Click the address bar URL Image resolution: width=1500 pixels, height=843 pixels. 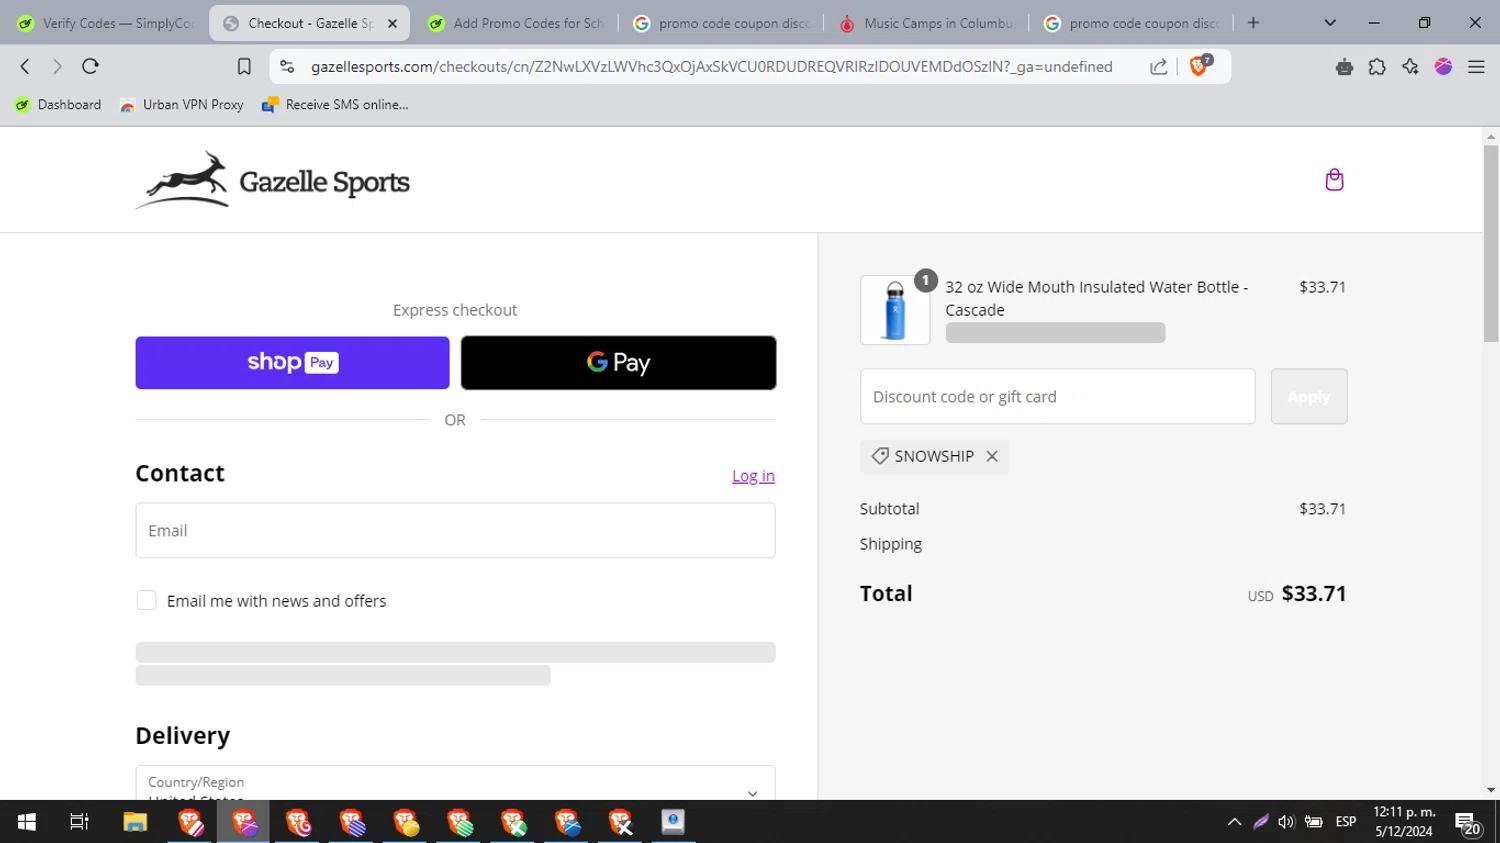pos(711,66)
